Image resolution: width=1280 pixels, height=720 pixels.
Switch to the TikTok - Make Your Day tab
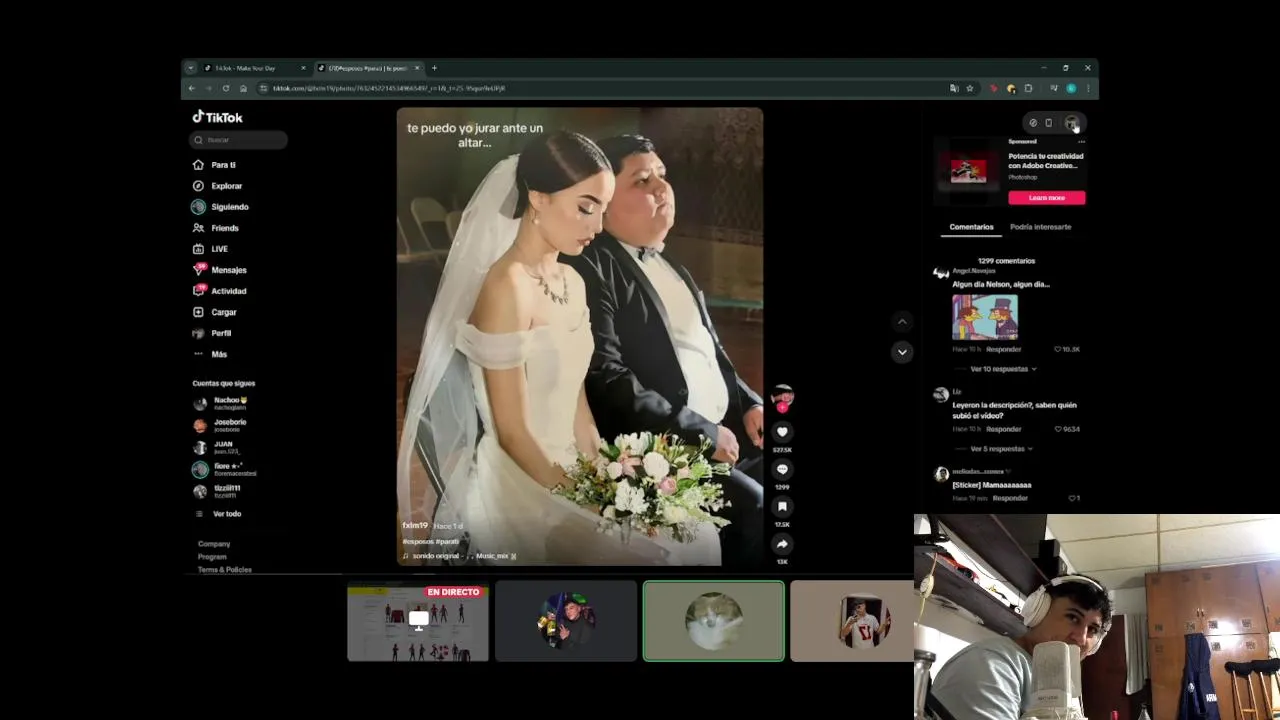point(255,68)
